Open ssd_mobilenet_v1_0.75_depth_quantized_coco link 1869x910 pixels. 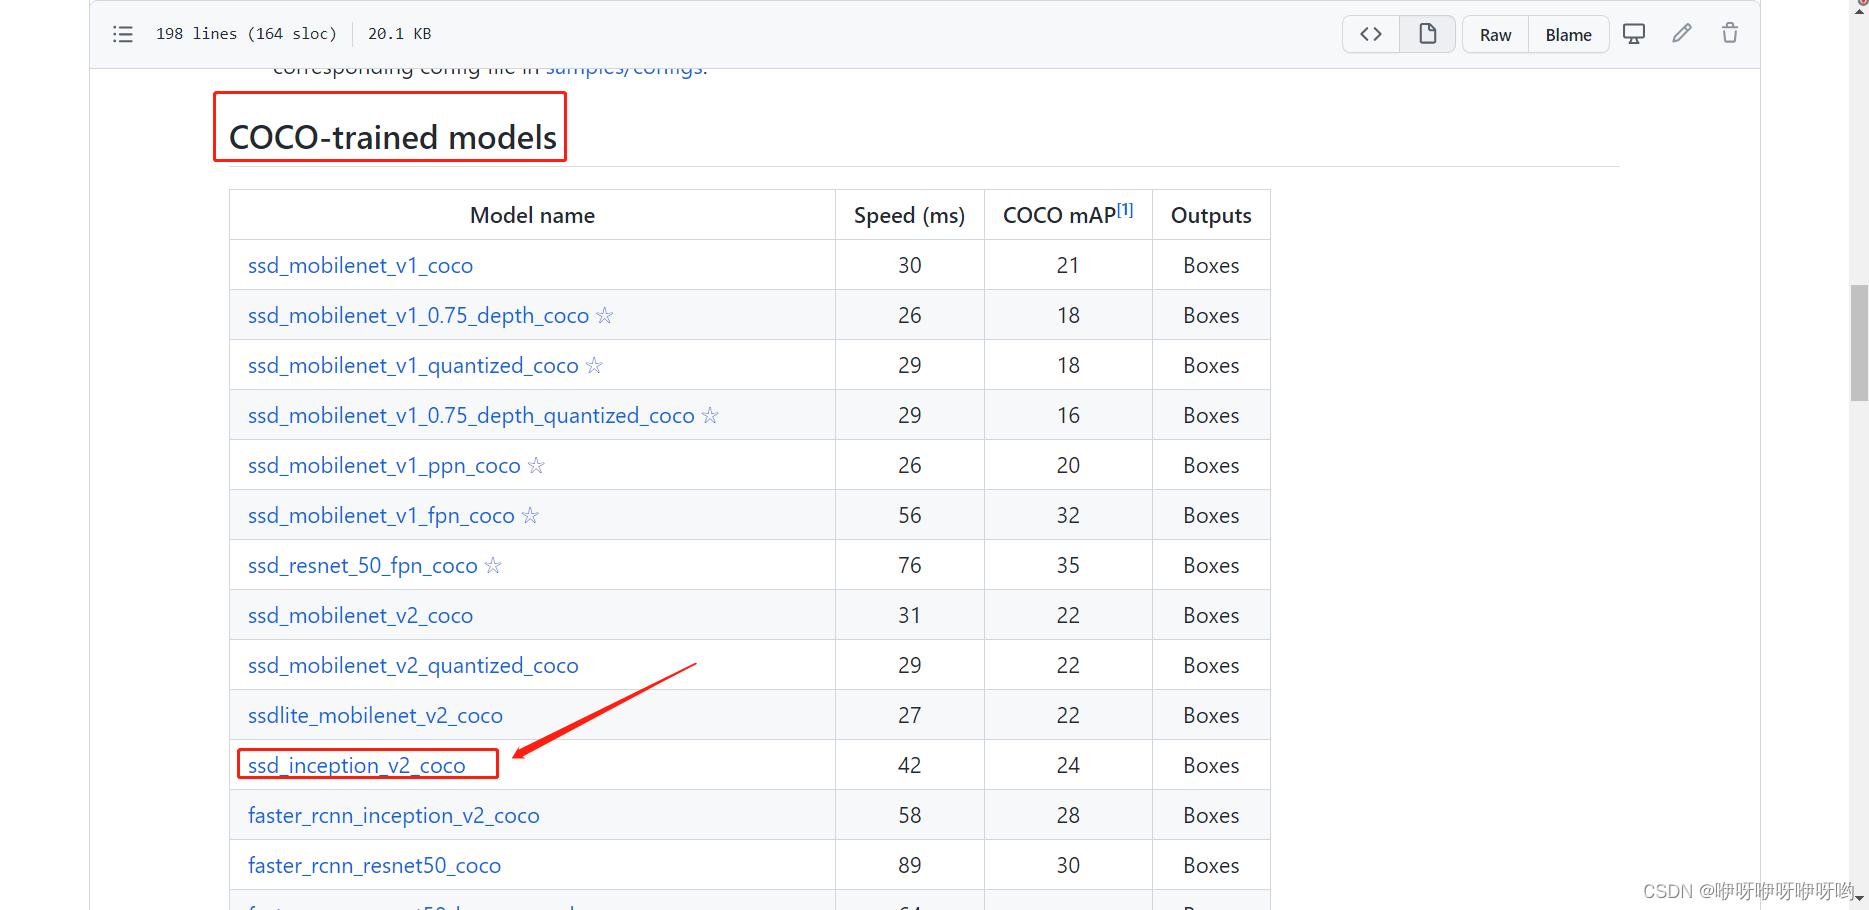471,415
